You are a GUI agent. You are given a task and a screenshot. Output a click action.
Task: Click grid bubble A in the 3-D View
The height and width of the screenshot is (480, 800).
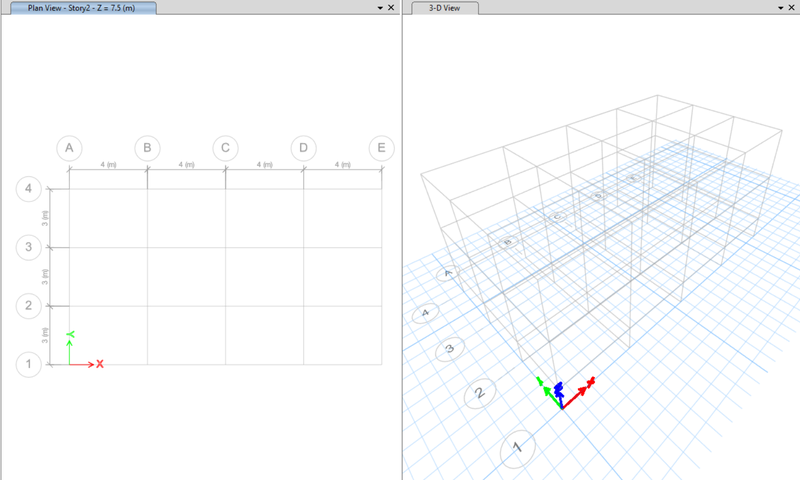pos(448,274)
